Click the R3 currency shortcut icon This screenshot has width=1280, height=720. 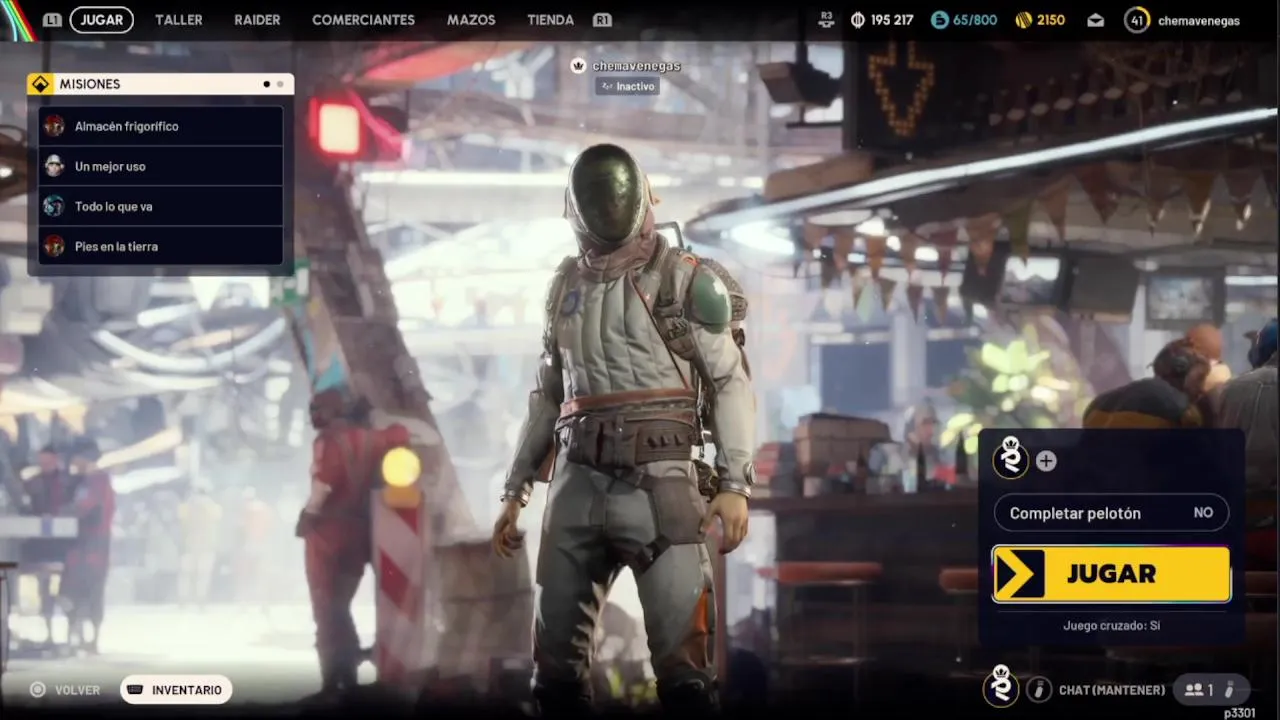point(826,19)
